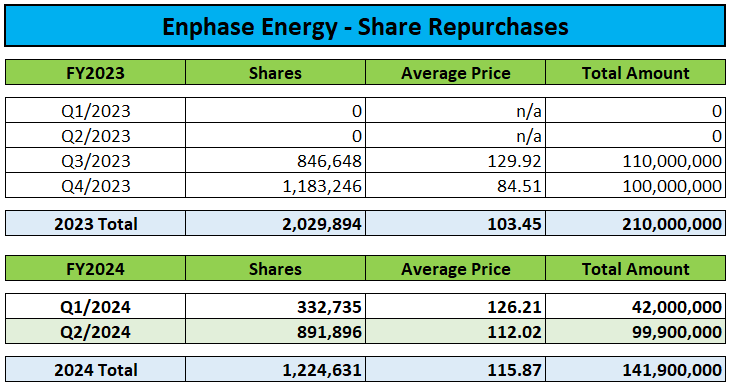This screenshot has height=387, width=732.
Task: Select the FY2024 header cell
Action: pyautogui.click(x=95, y=268)
